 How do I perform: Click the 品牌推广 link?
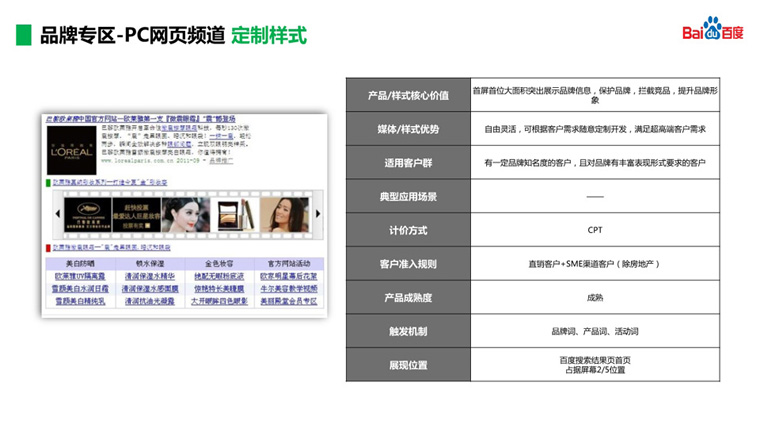221,160
